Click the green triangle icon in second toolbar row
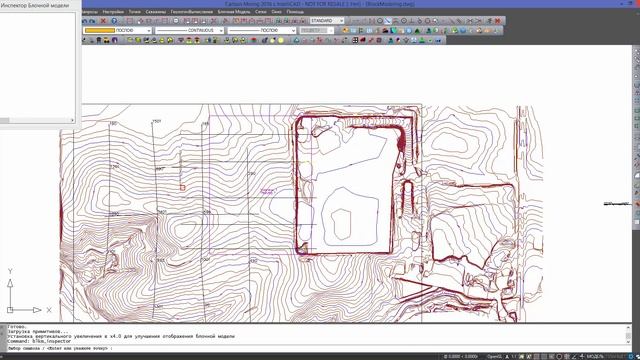The height and width of the screenshot is (360, 640). point(417,31)
